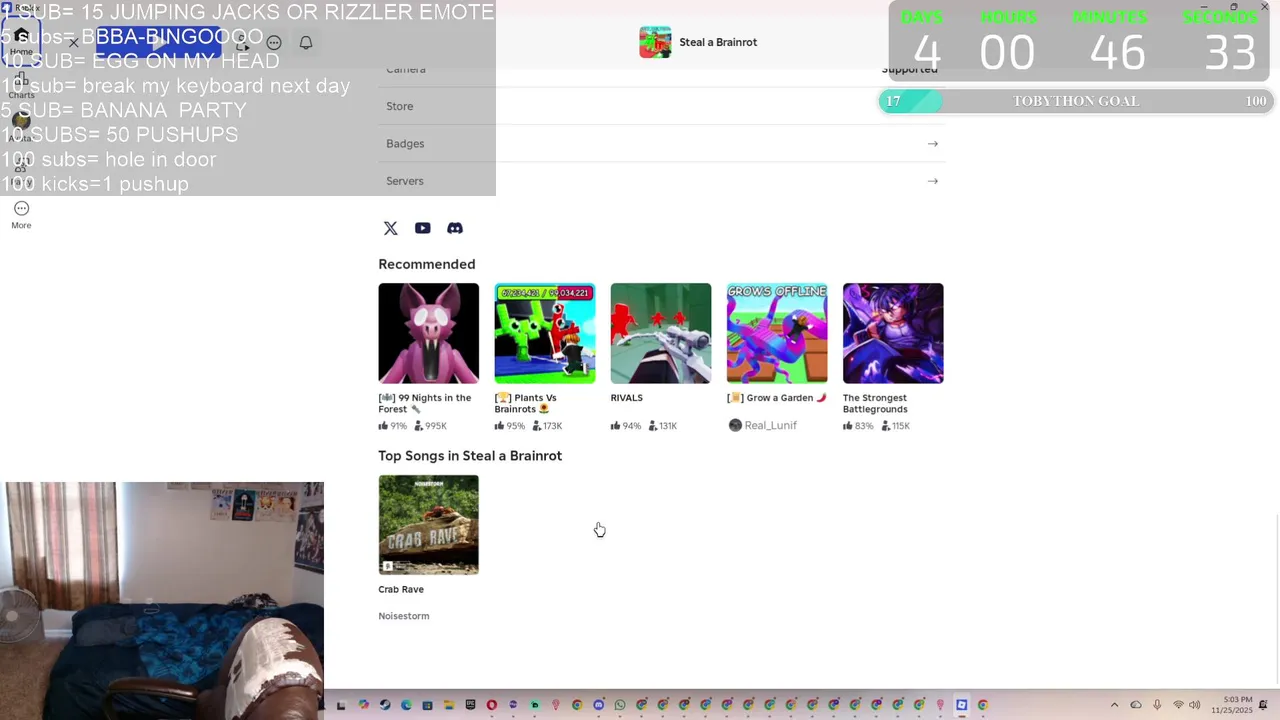Go to Home in Roblox sidebar

(21, 40)
